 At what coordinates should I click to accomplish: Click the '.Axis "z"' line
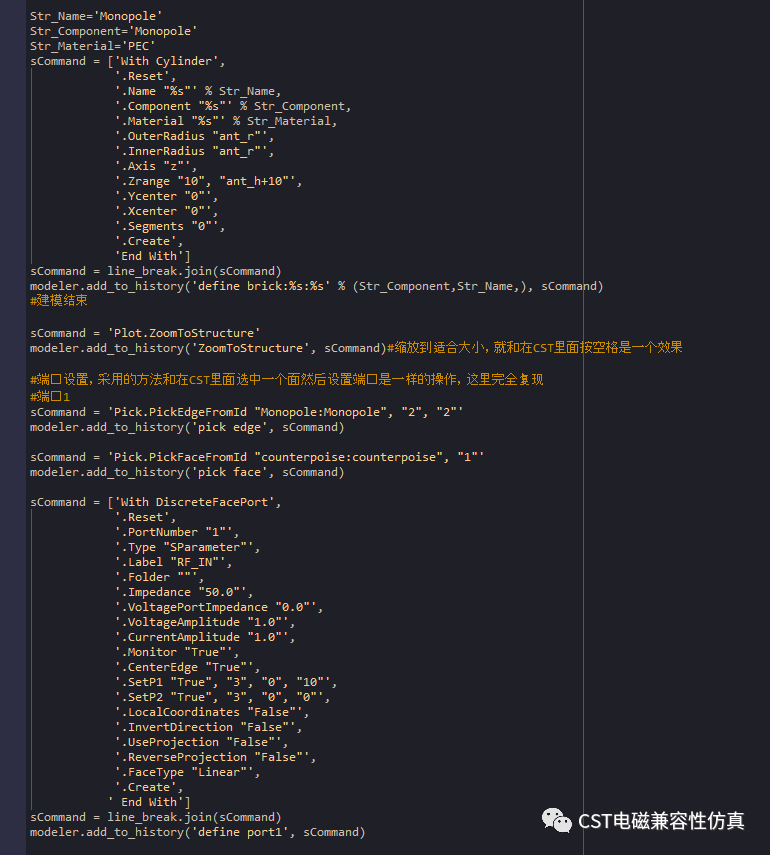(x=156, y=166)
